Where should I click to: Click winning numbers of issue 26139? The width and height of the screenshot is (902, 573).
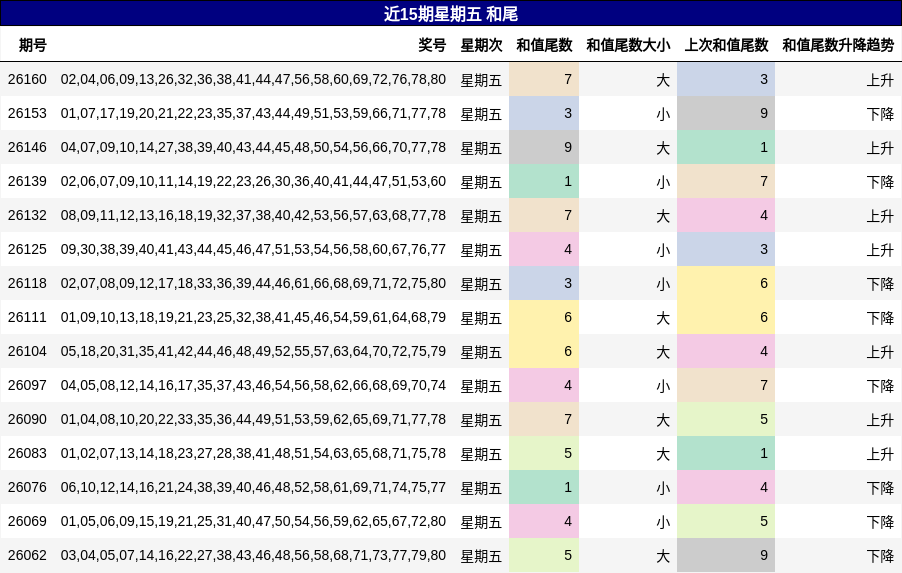tap(253, 181)
